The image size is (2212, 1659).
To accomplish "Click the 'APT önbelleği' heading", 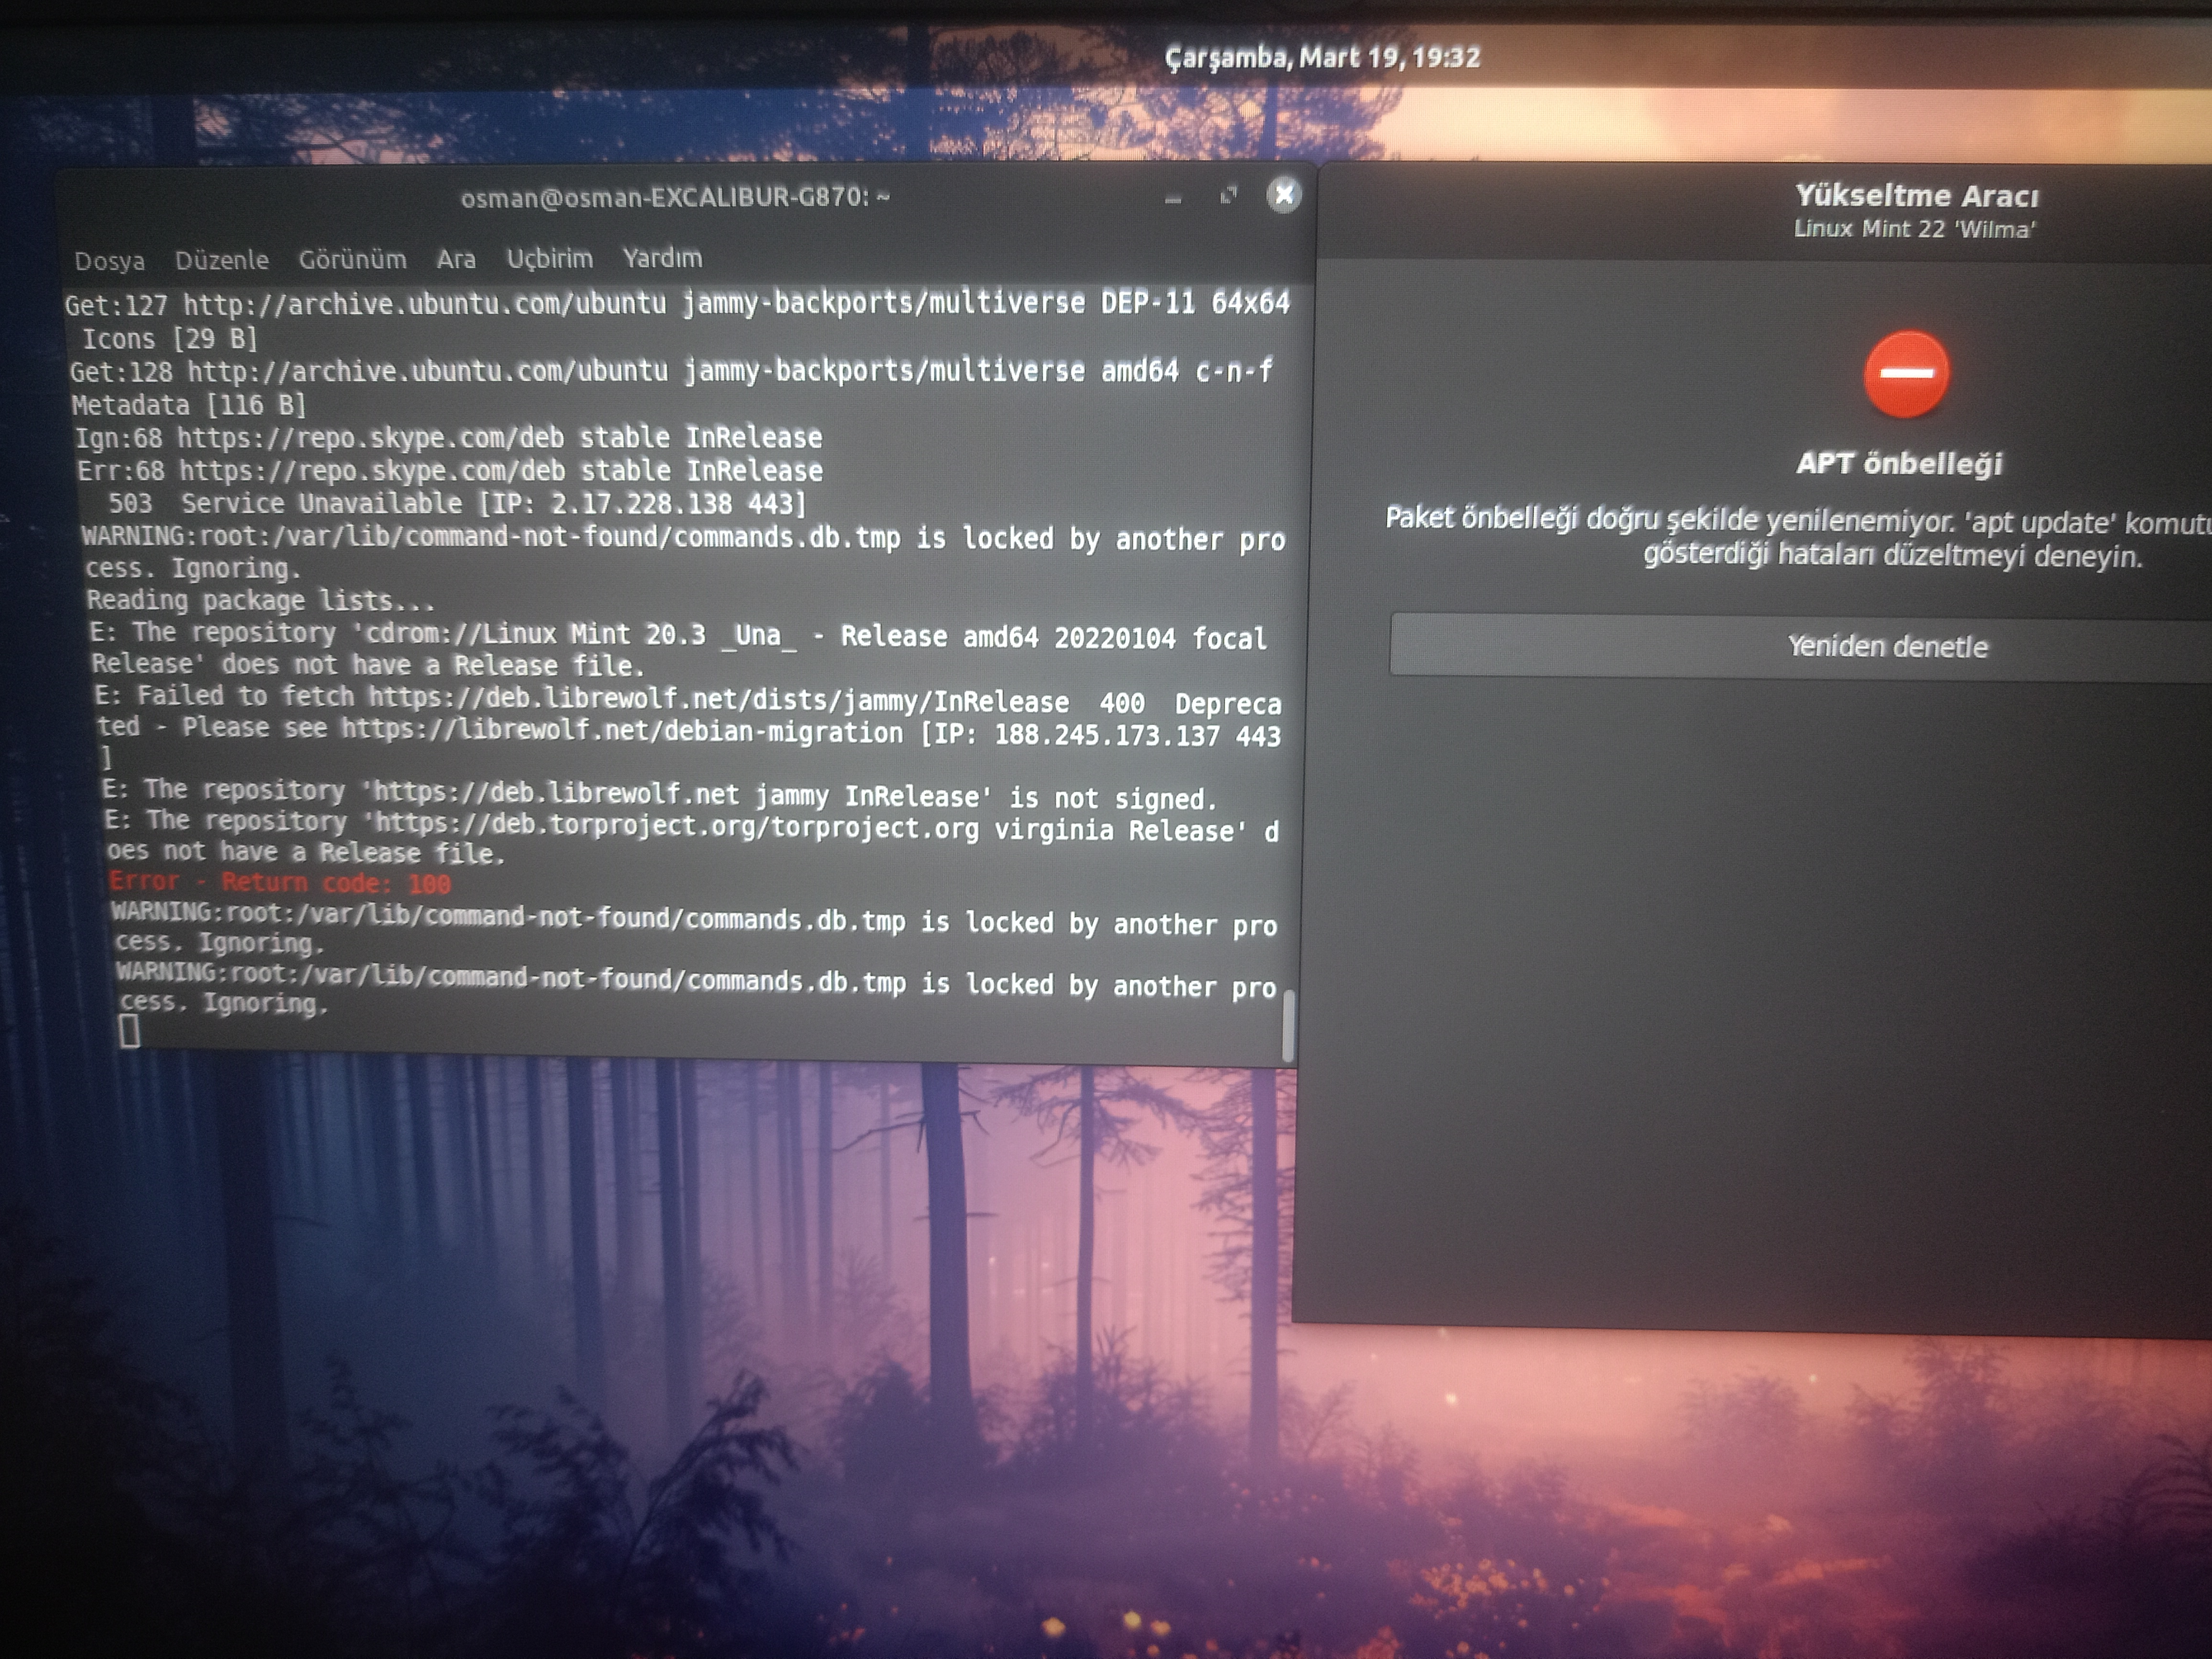I will (1899, 463).
